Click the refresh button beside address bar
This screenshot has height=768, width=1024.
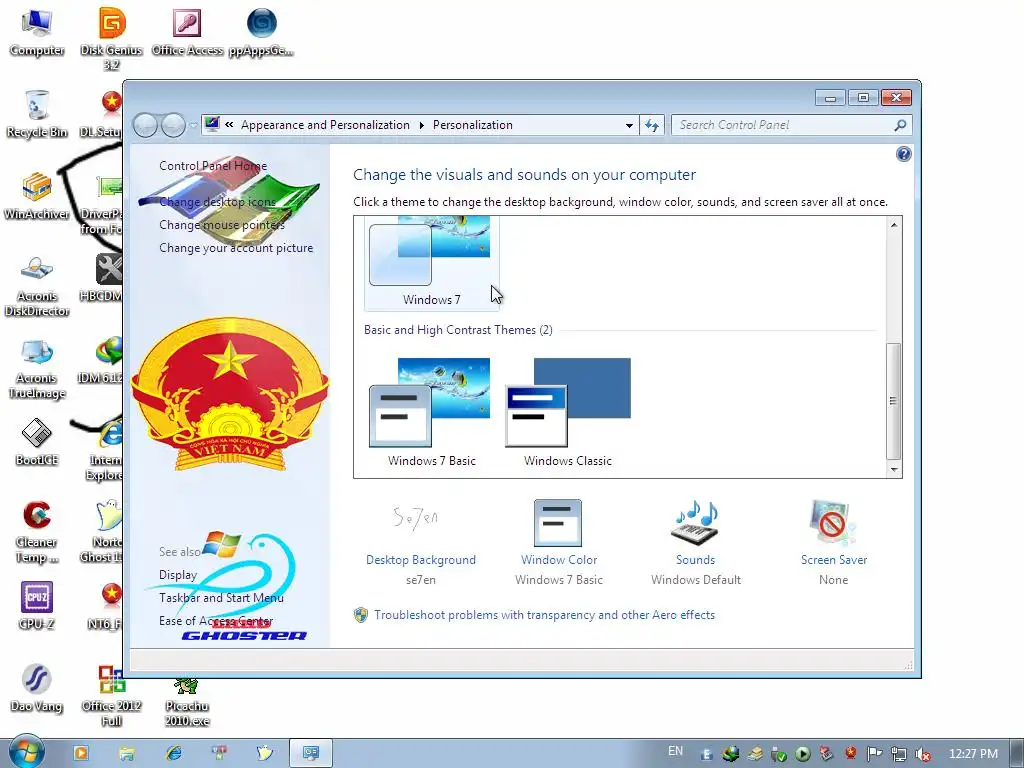pyautogui.click(x=652, y=125)
